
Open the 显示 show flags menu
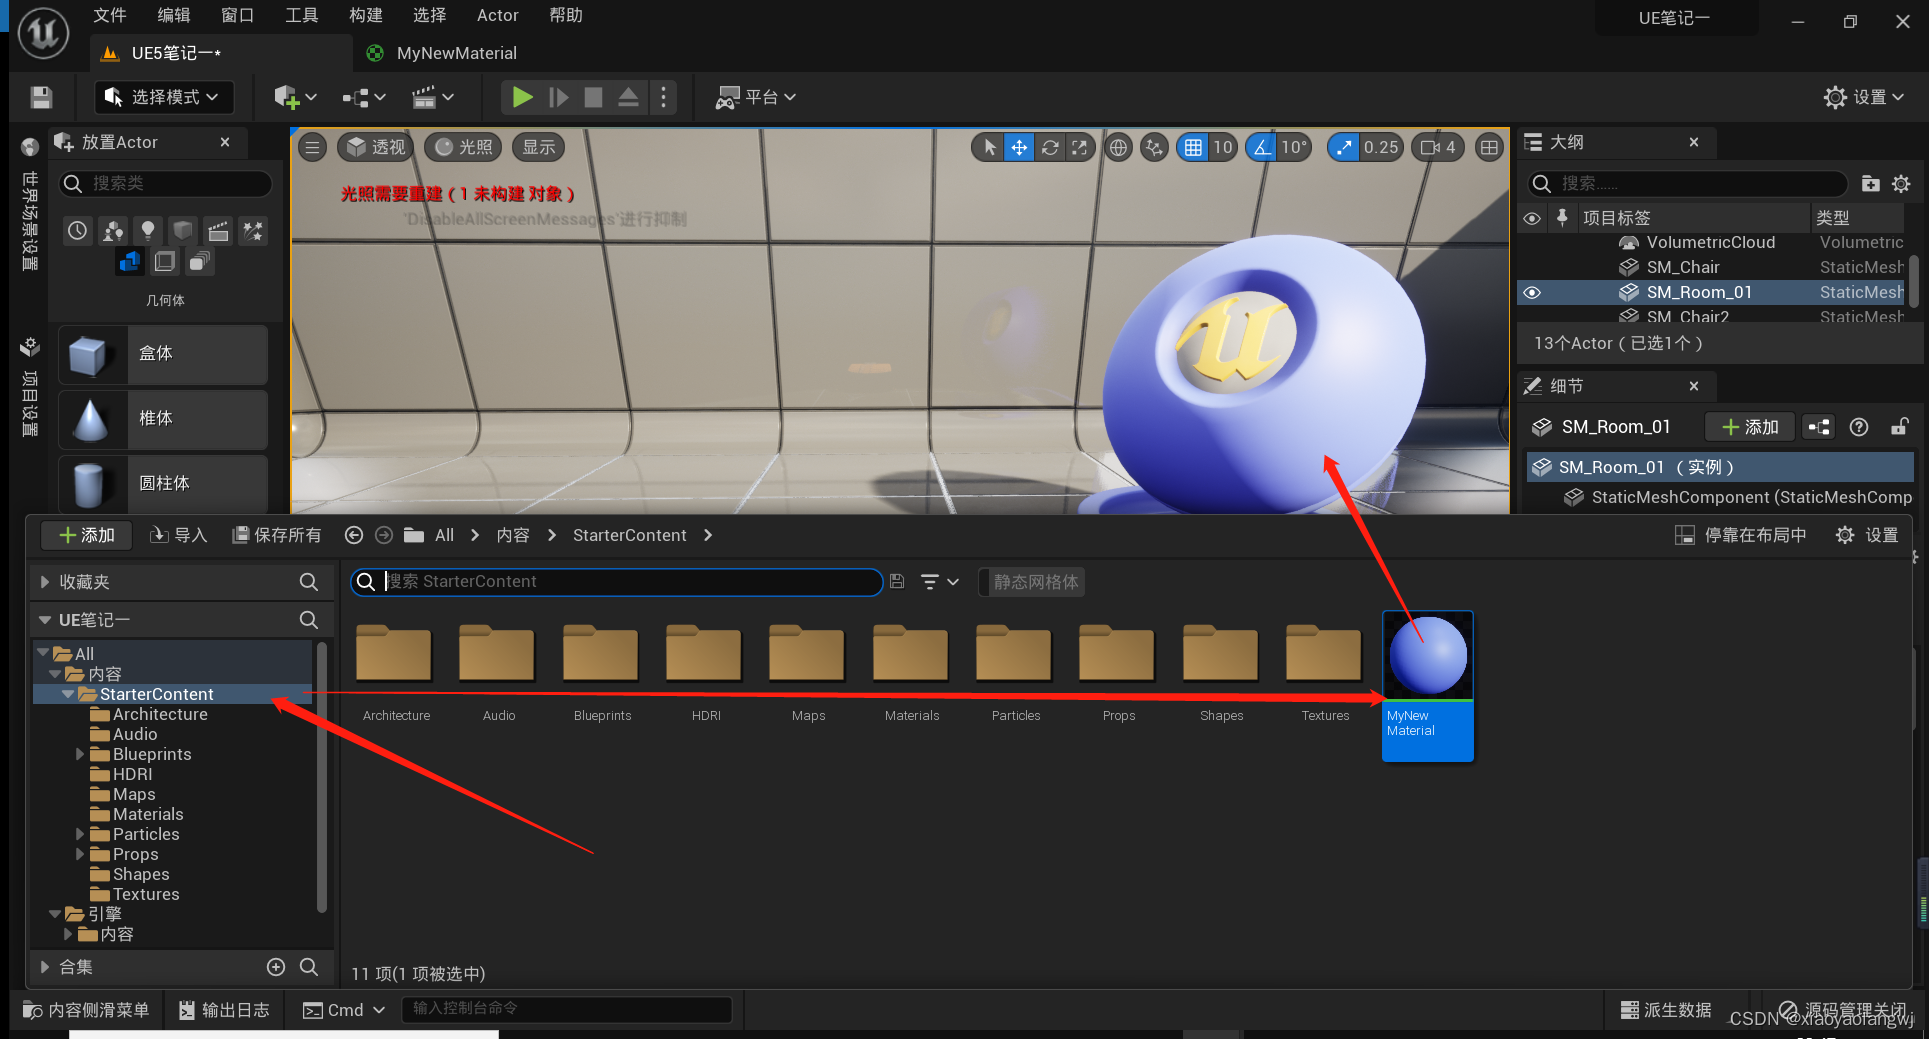(x=538, y=148)
